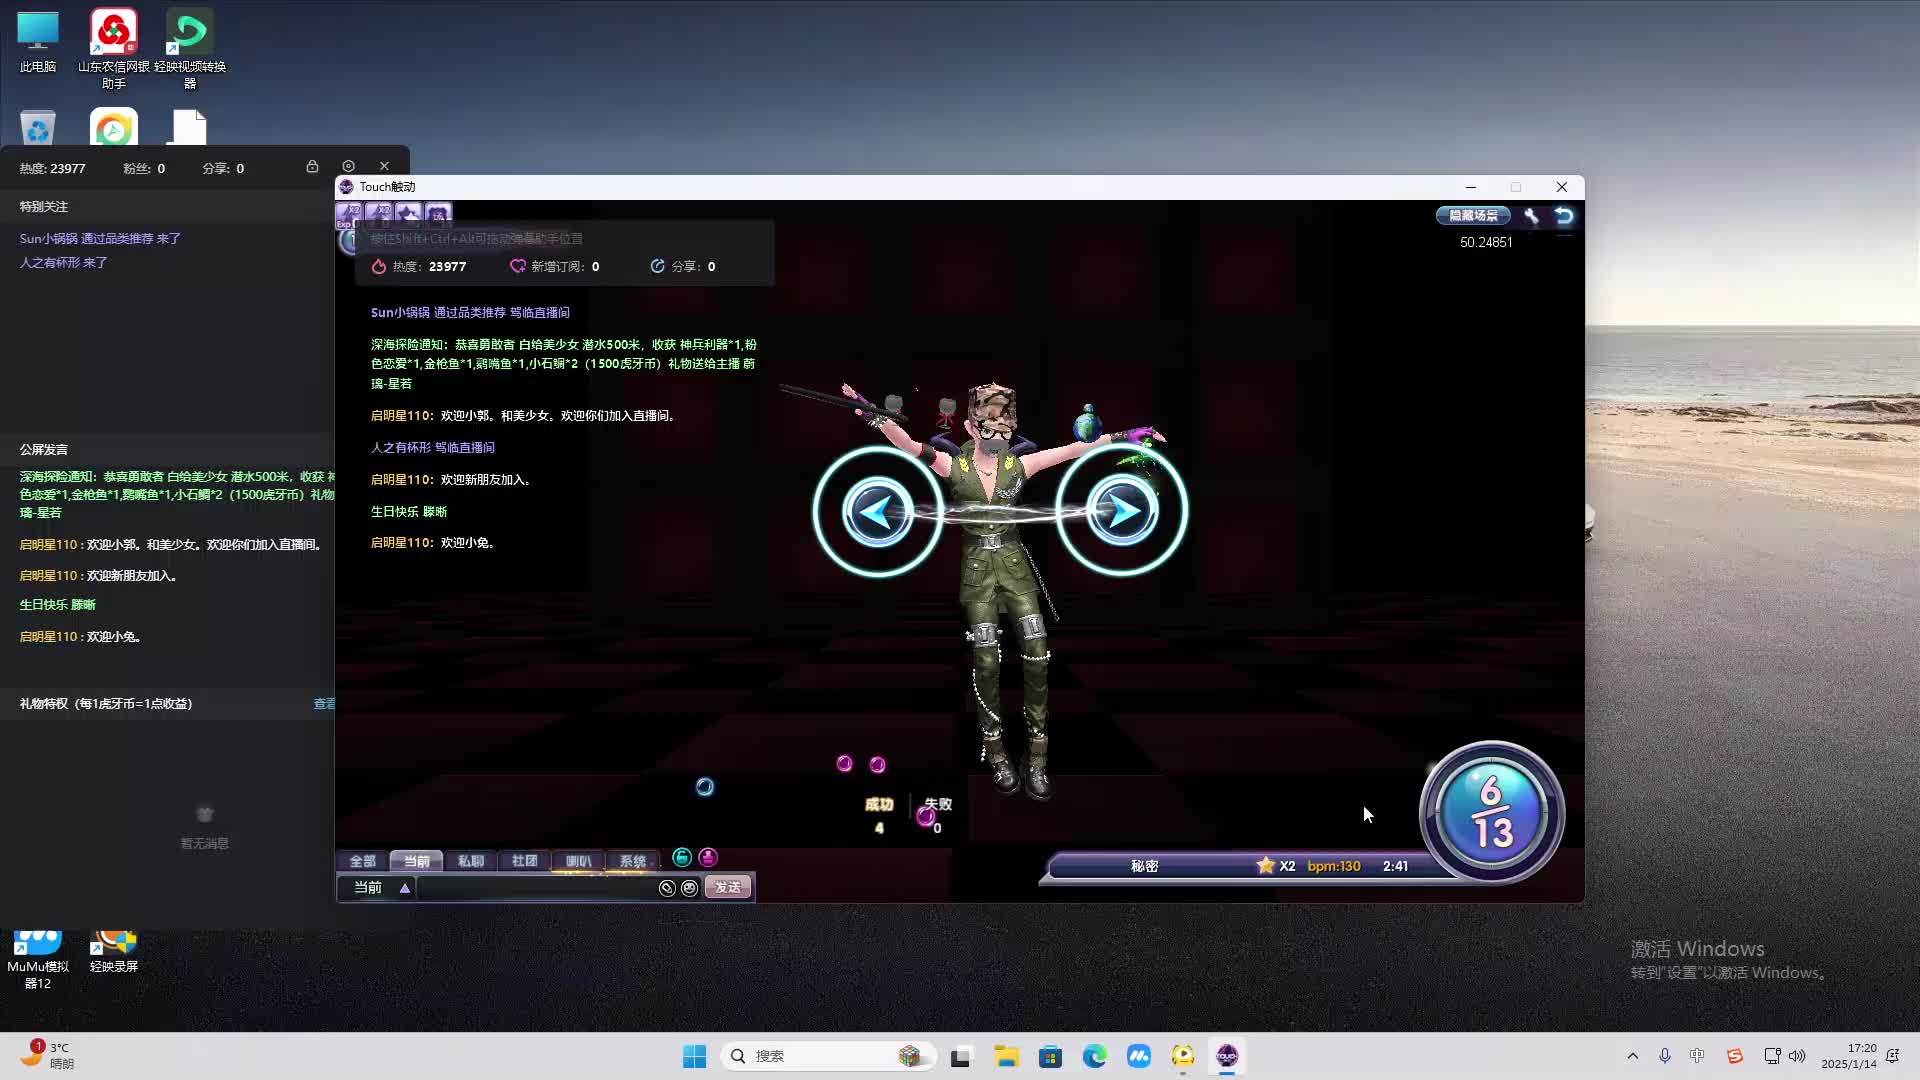
Task: Click the settings gear on streaming panel
Action: click(x=348, y=166)
